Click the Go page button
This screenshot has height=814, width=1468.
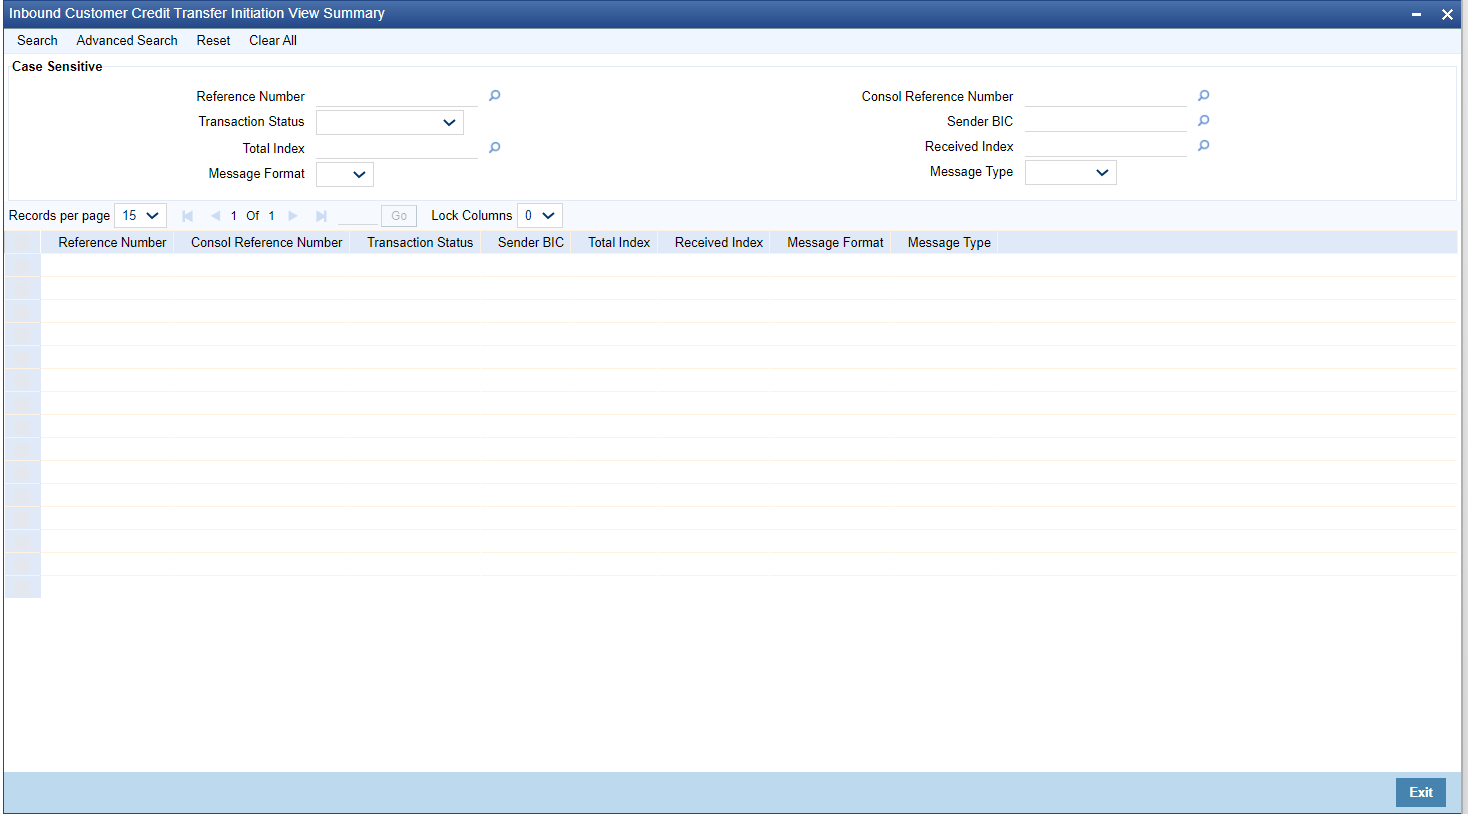pos(399,216)
